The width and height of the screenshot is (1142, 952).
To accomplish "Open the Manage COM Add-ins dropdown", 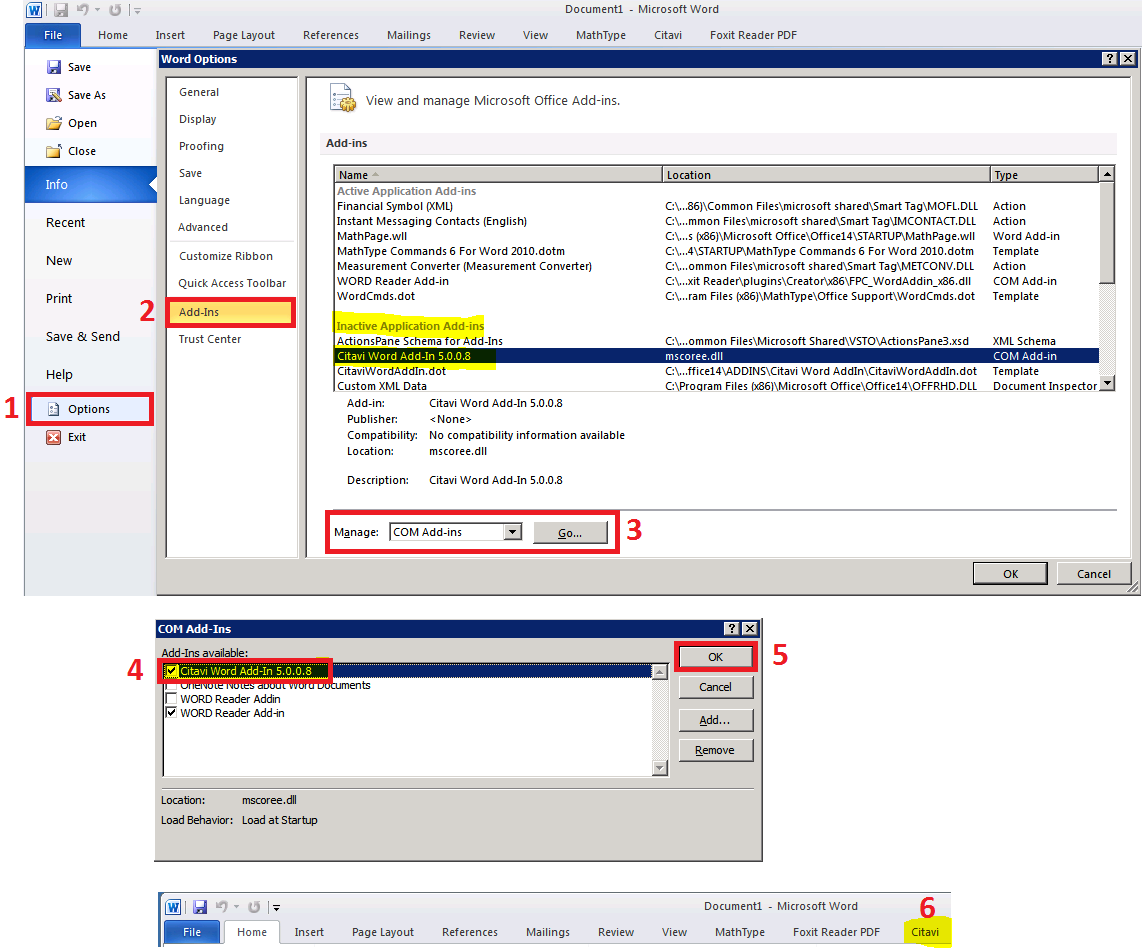I will [x=512, y=532].
